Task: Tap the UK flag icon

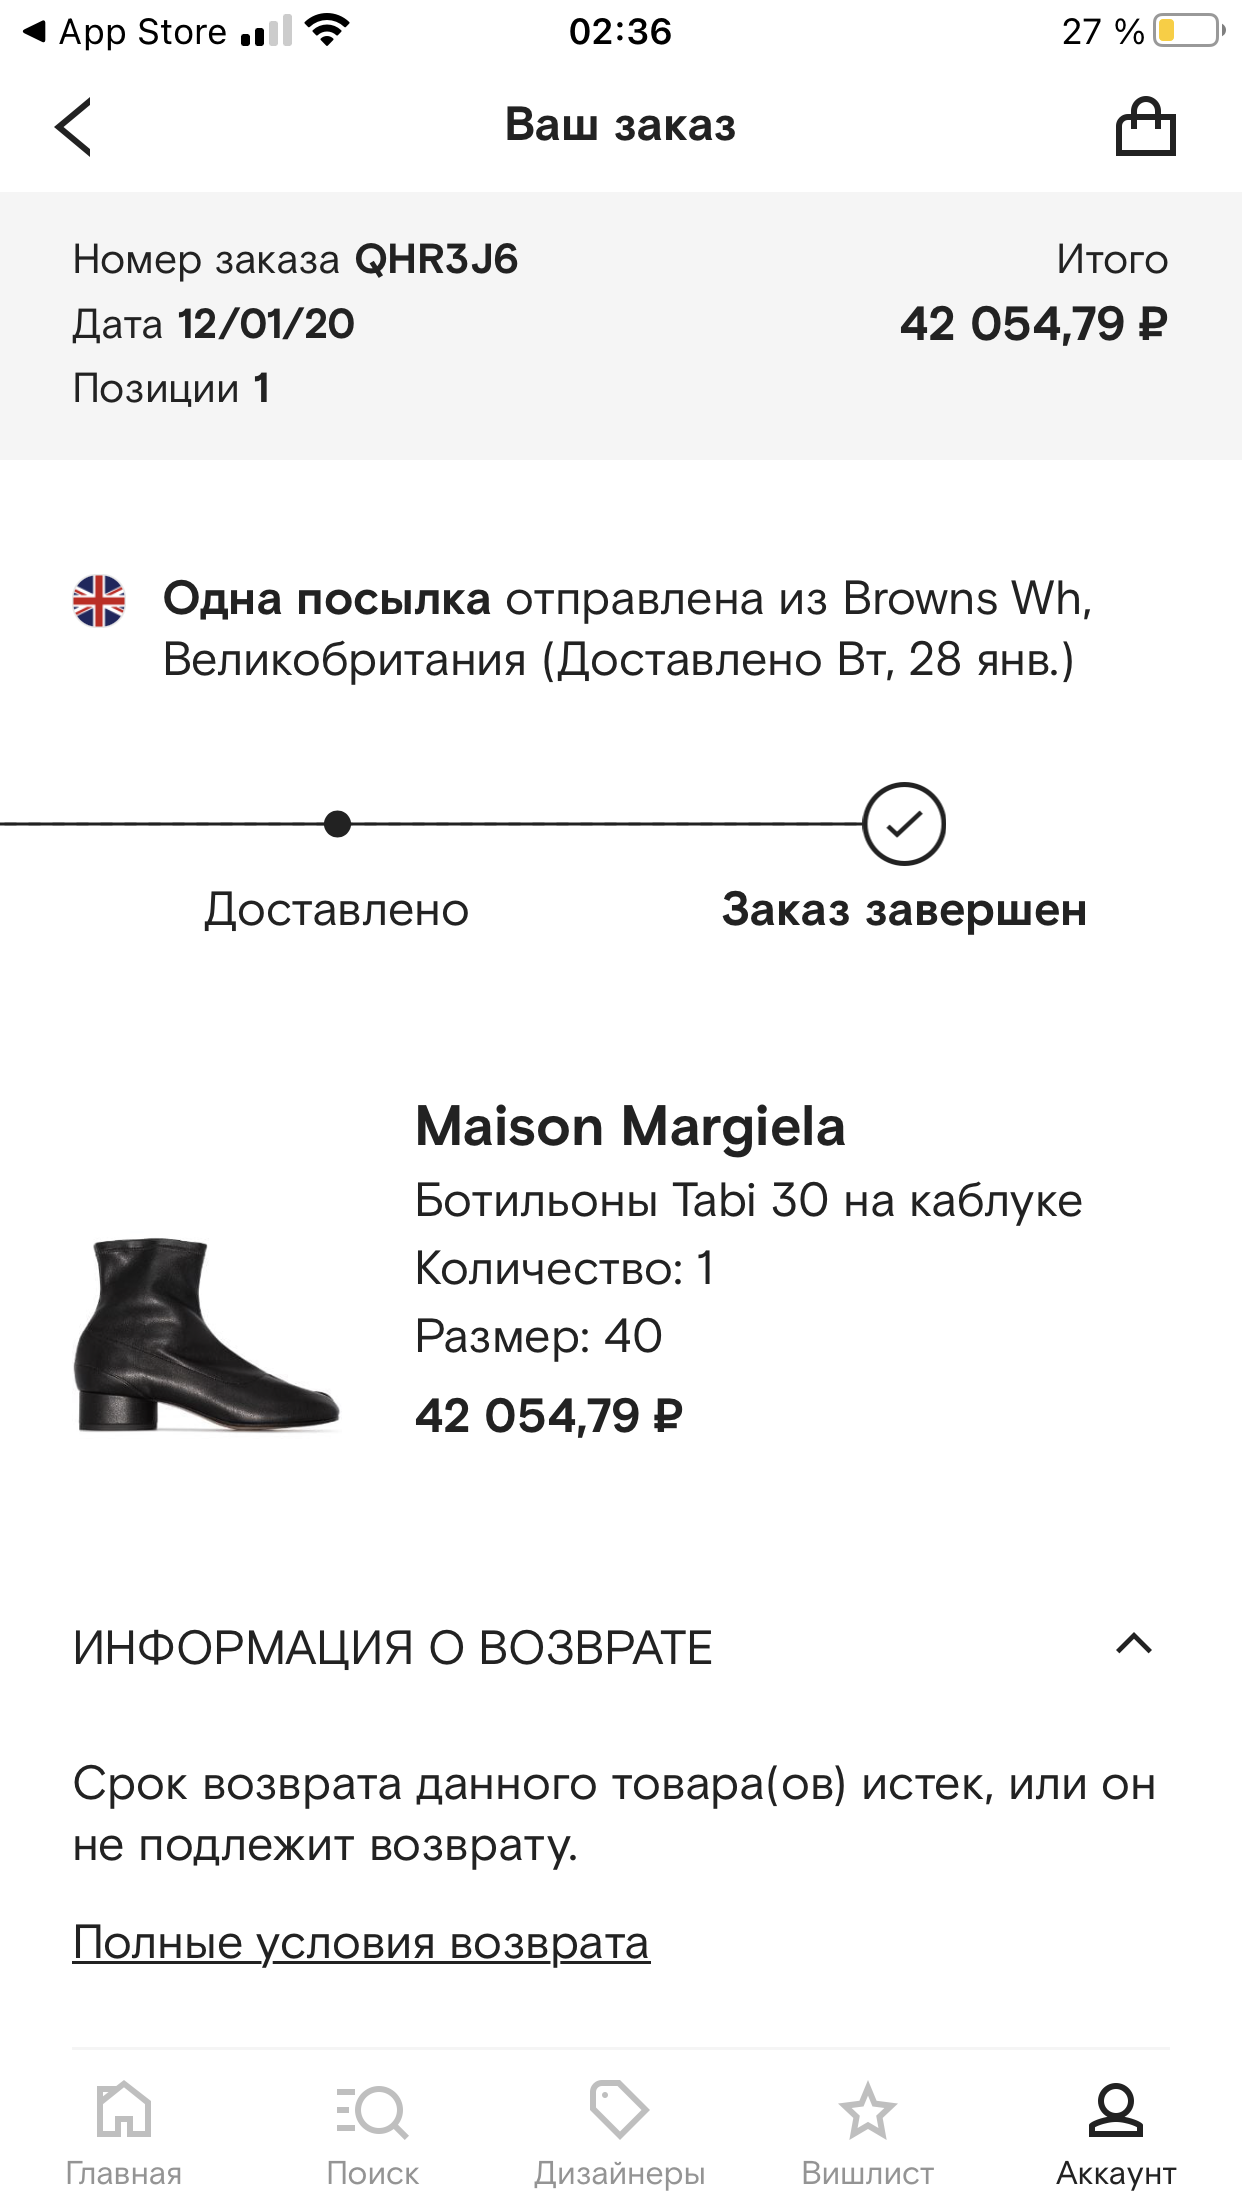Action: [99, 601]
